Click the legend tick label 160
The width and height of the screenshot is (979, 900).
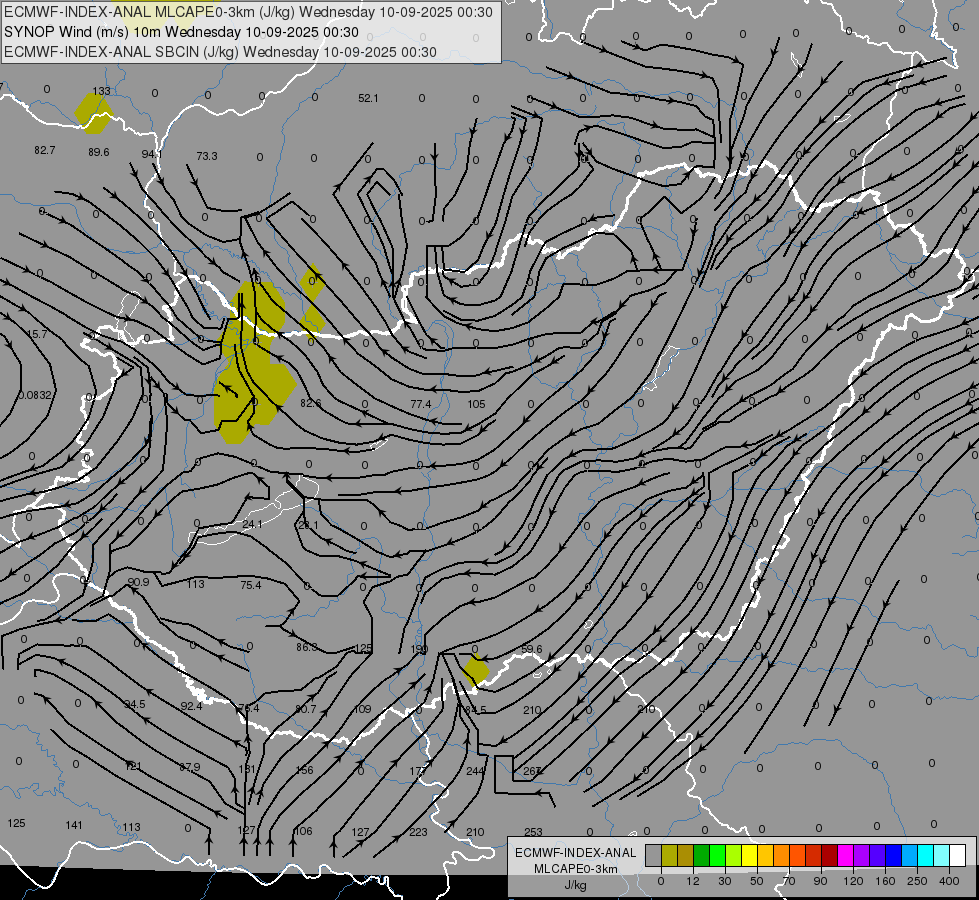click(885, 881)
